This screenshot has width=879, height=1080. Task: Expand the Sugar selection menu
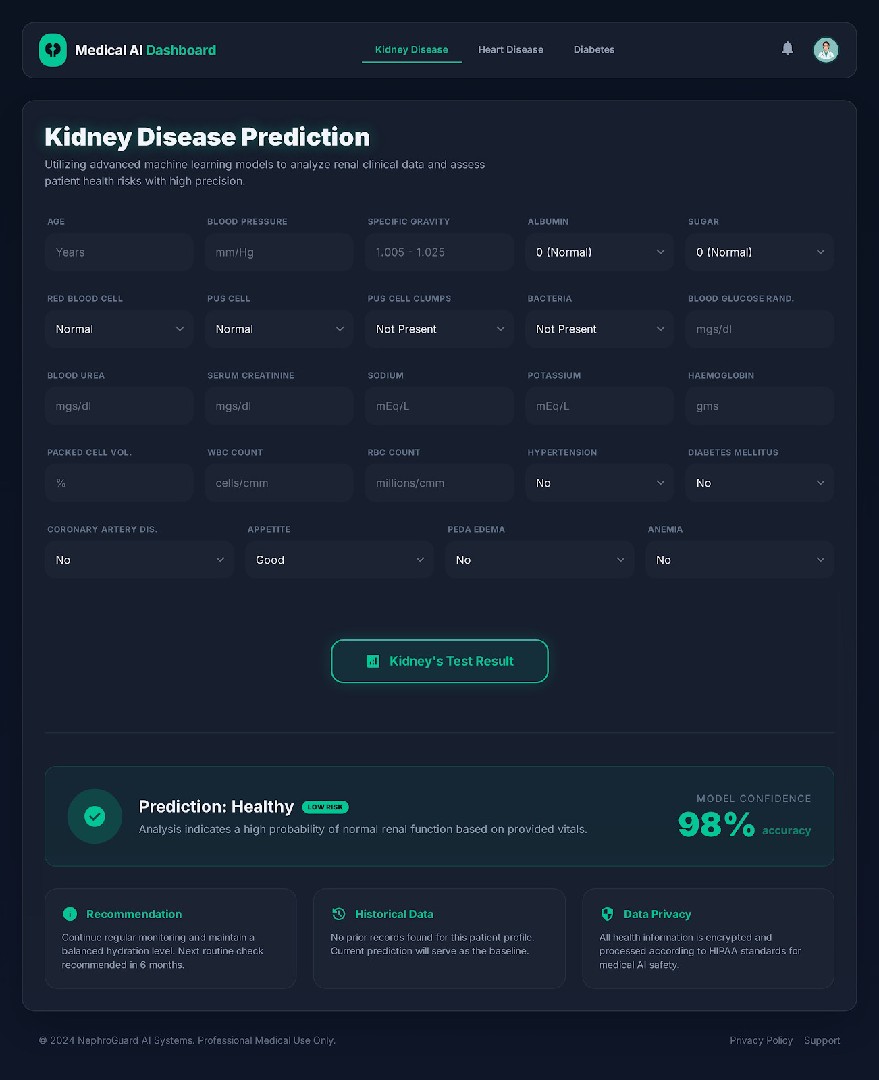click(759, 252)
